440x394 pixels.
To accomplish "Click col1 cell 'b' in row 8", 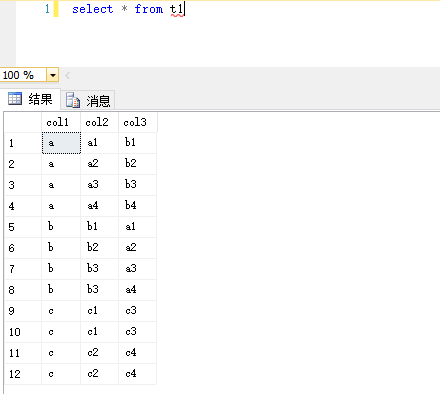I will pyautogui.click(x=61, y=290).
